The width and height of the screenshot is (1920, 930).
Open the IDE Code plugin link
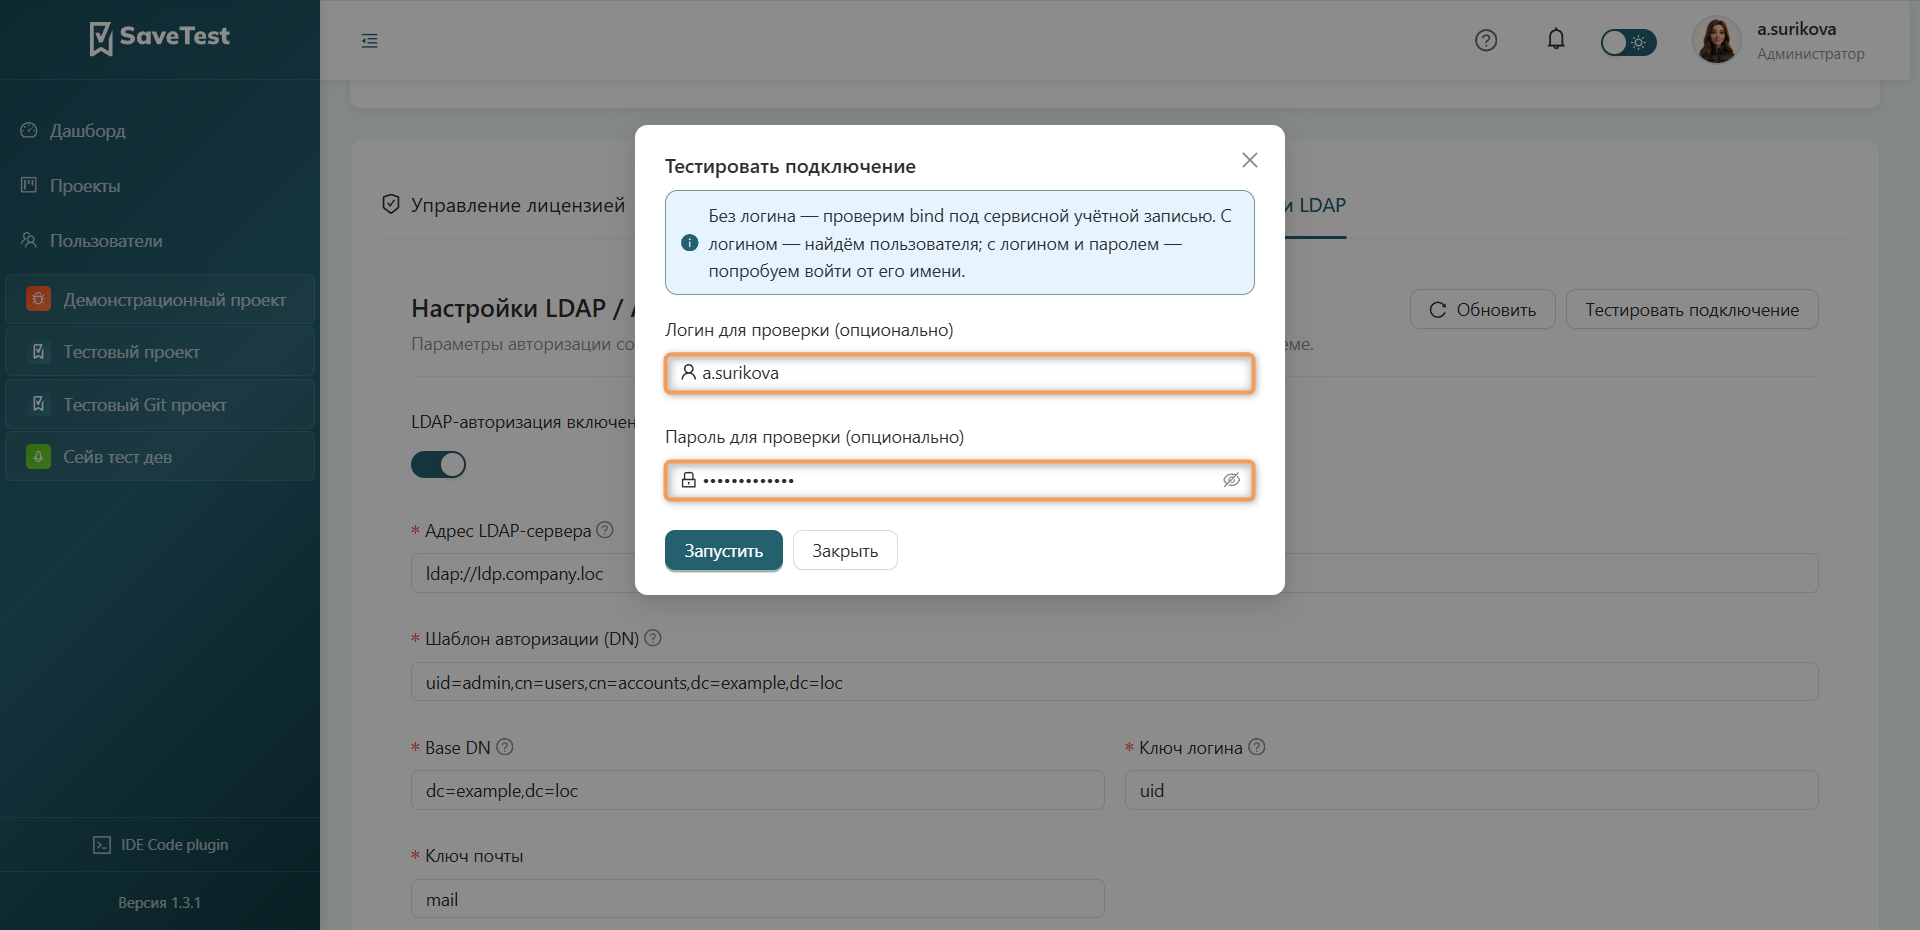160,845
